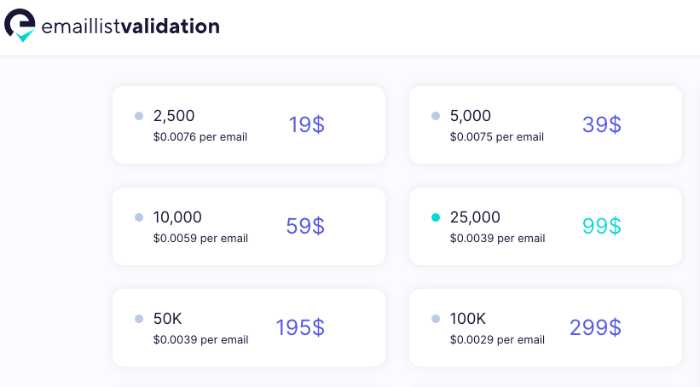Click the highlighted 99$ price
Screen dimensions: 700x387
tap(602, 226)
